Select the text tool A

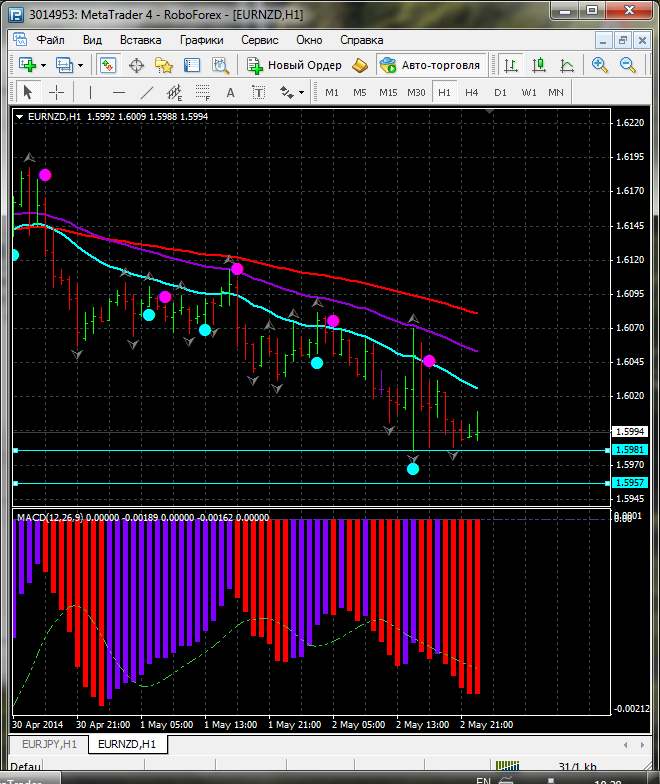[230, 92]
